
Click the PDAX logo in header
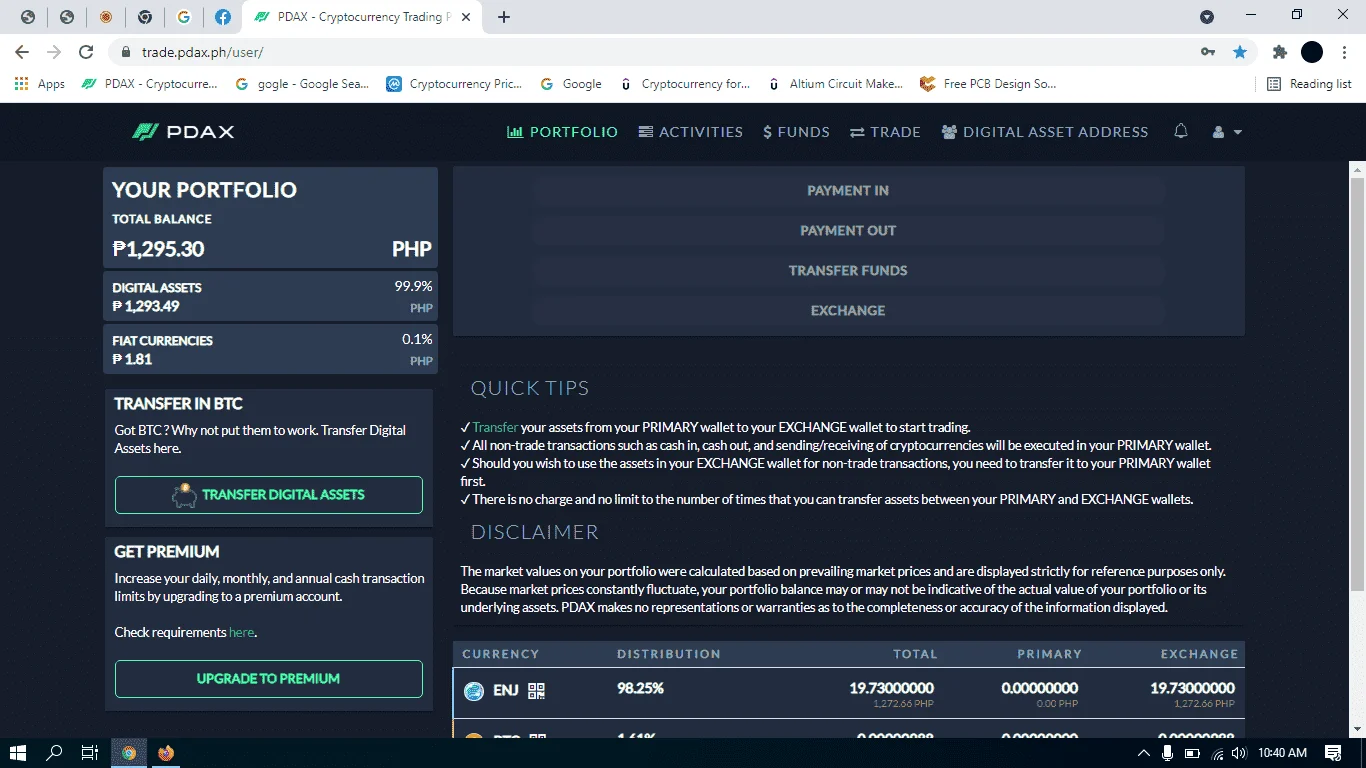pos(183,132)
